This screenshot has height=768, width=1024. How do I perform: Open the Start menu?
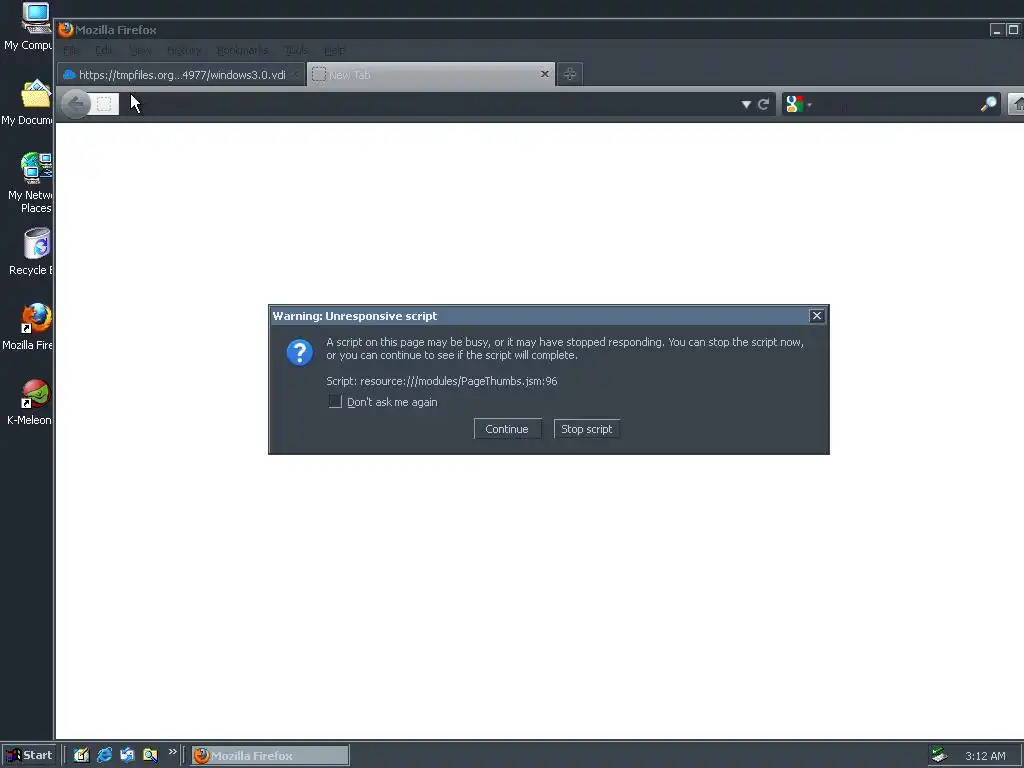(x=29, y=755)
